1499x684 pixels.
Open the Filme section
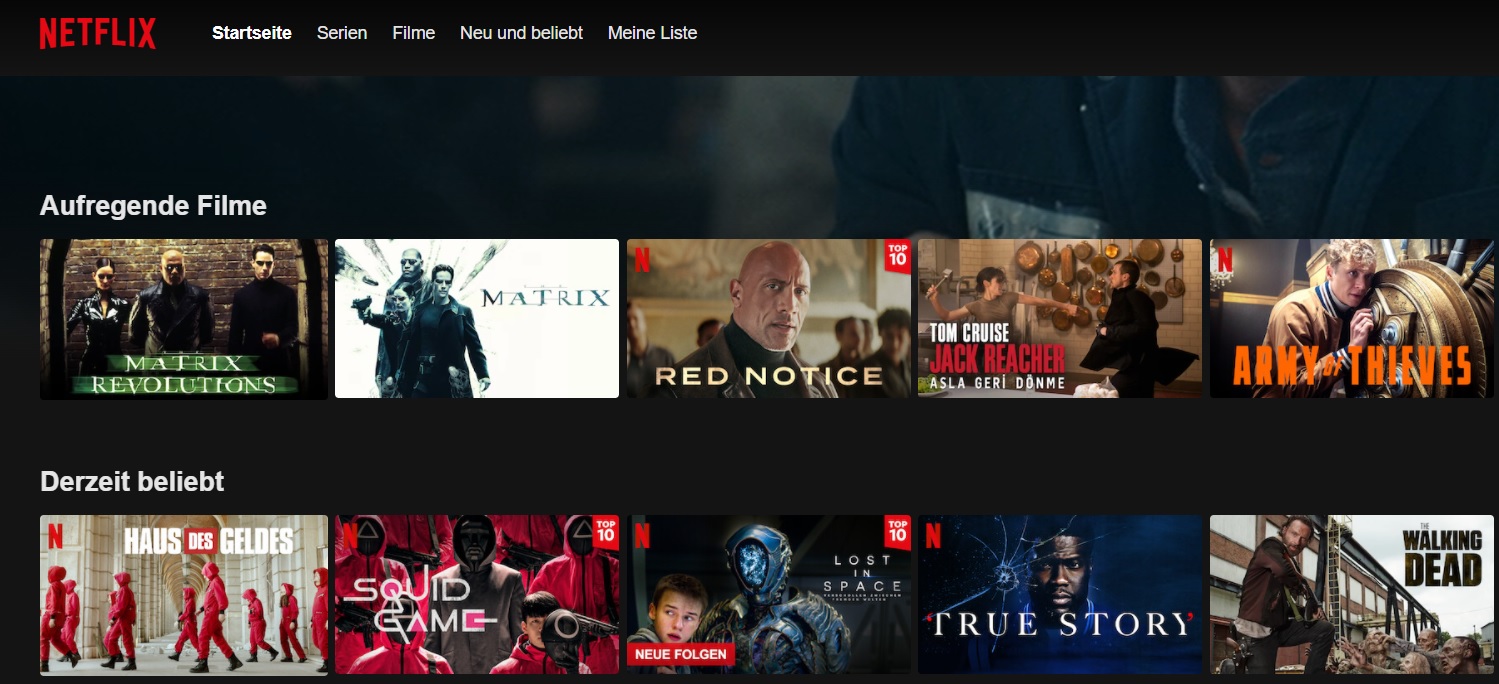[x=414, y=33]
